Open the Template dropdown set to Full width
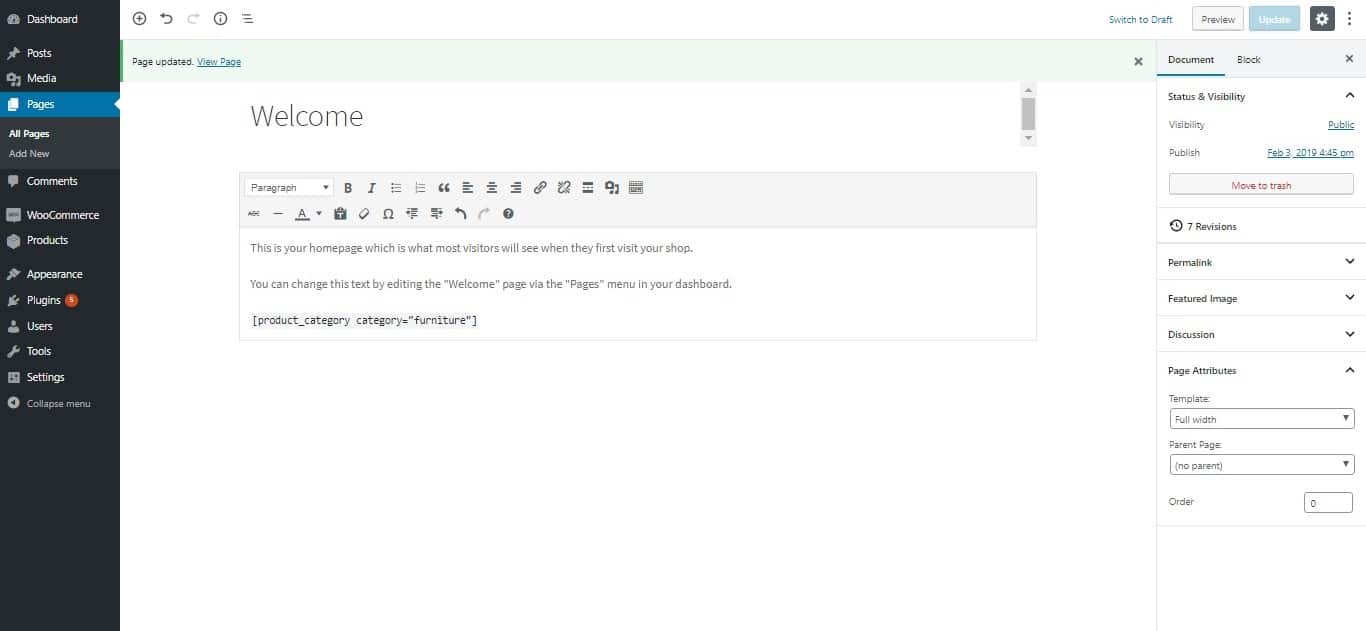 pos(1262,419)
